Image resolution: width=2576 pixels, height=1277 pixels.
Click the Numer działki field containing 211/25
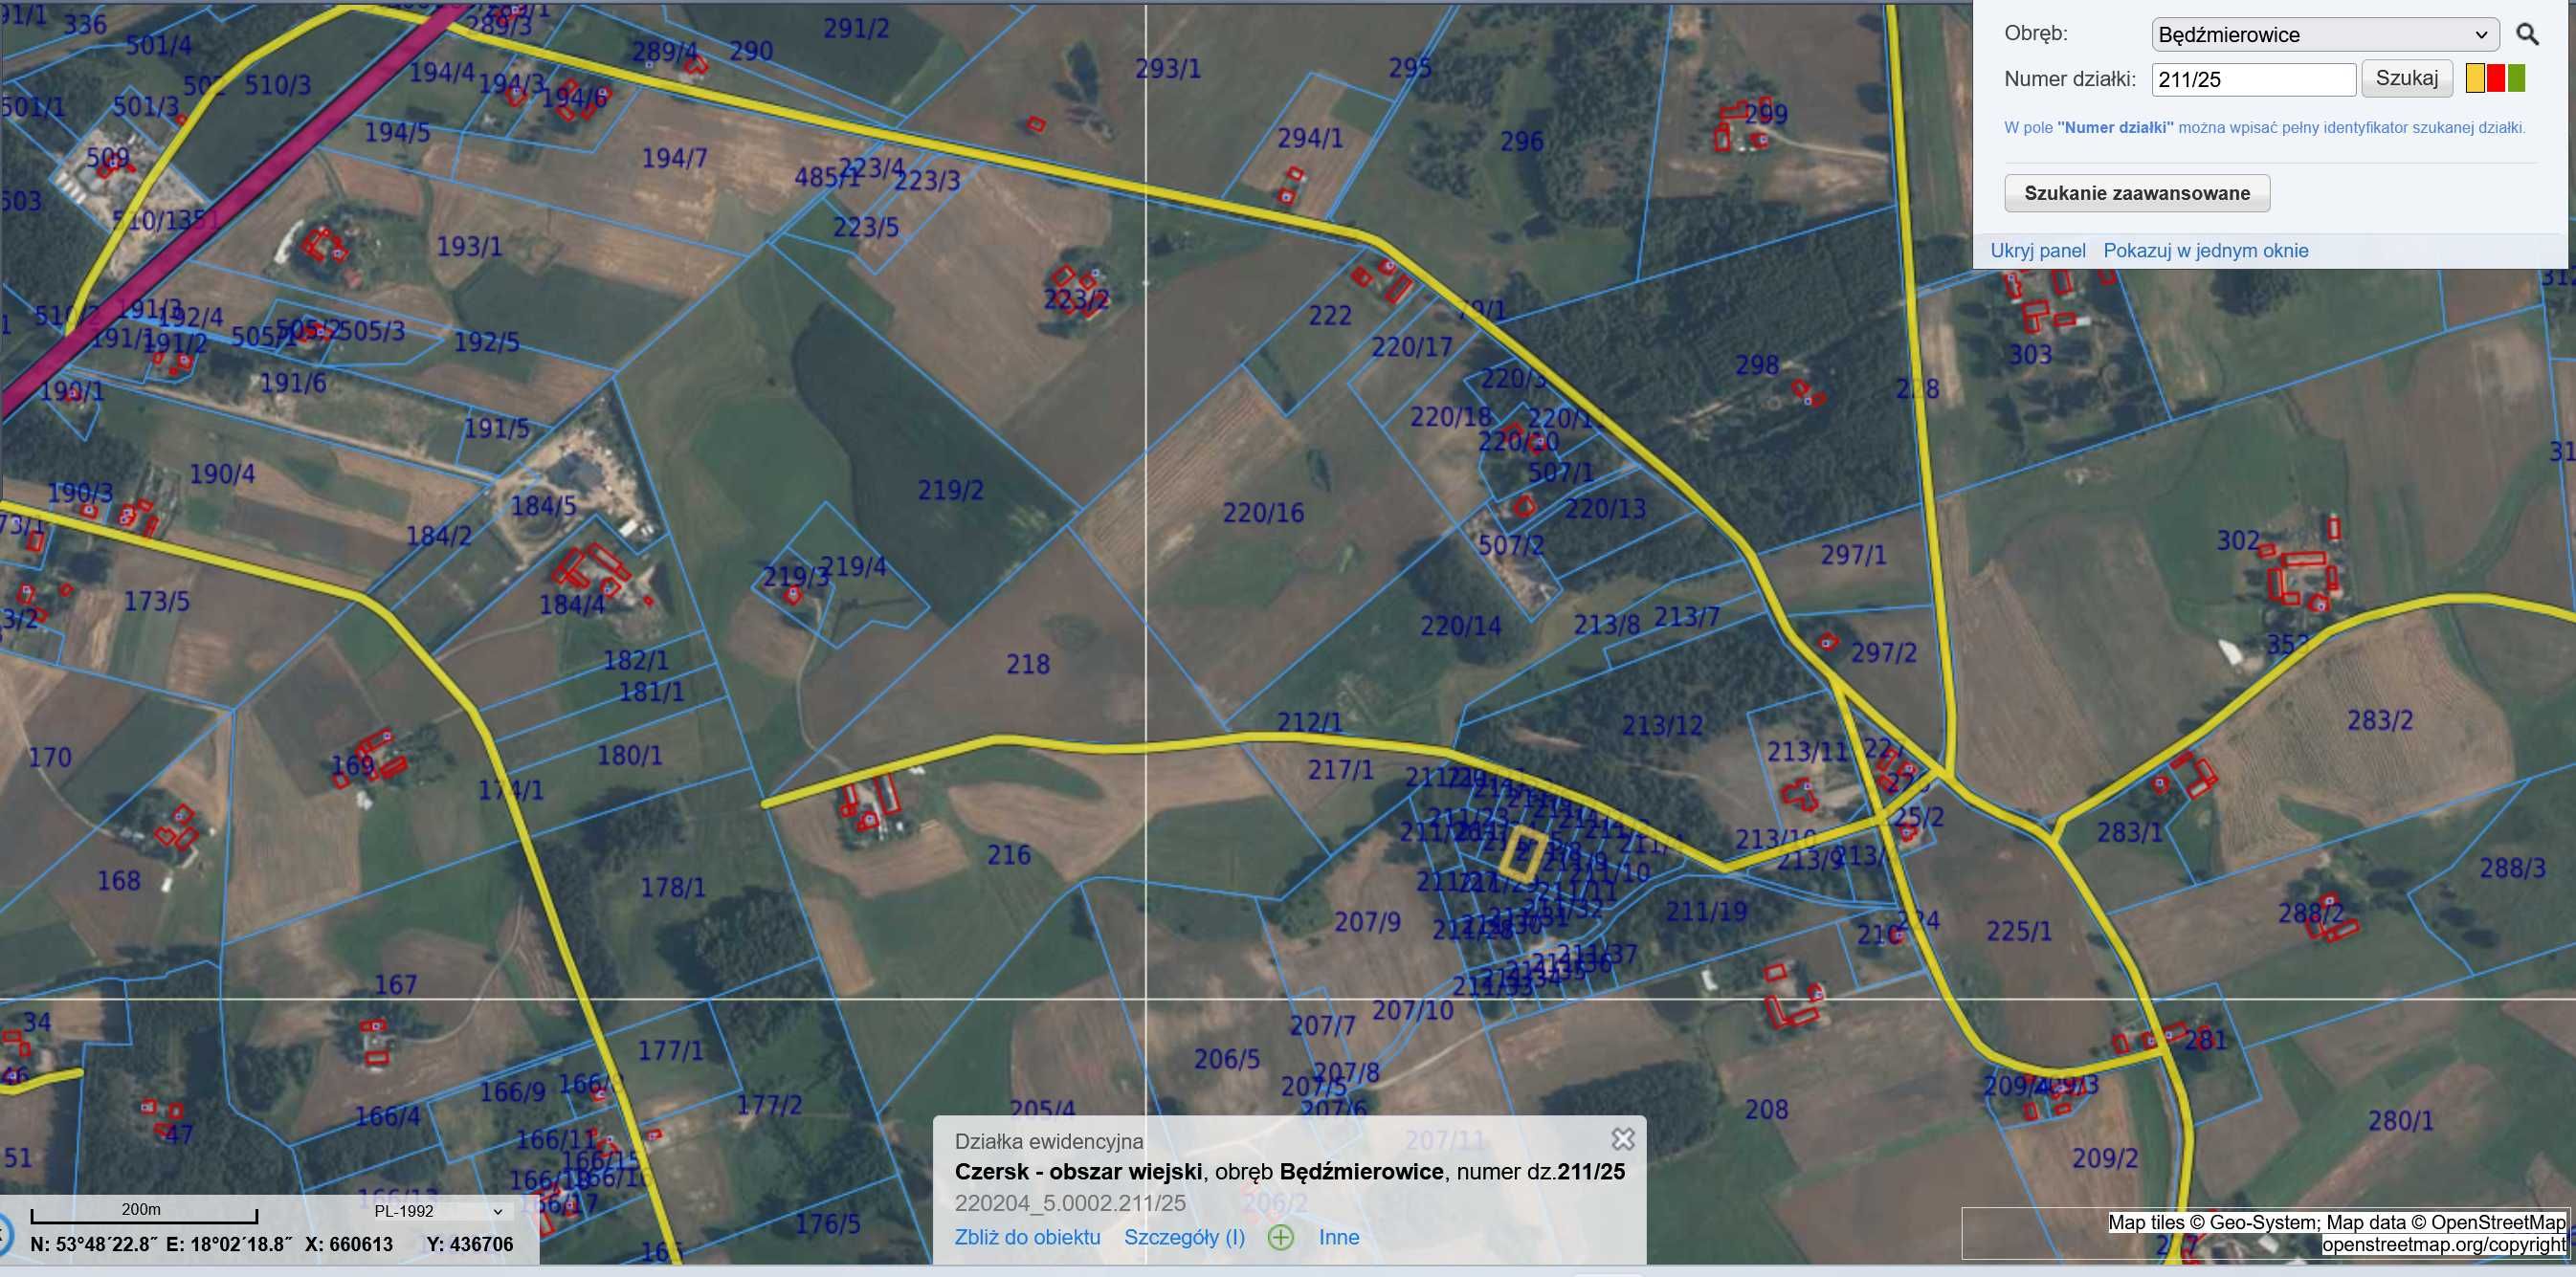pos(2253,80)
